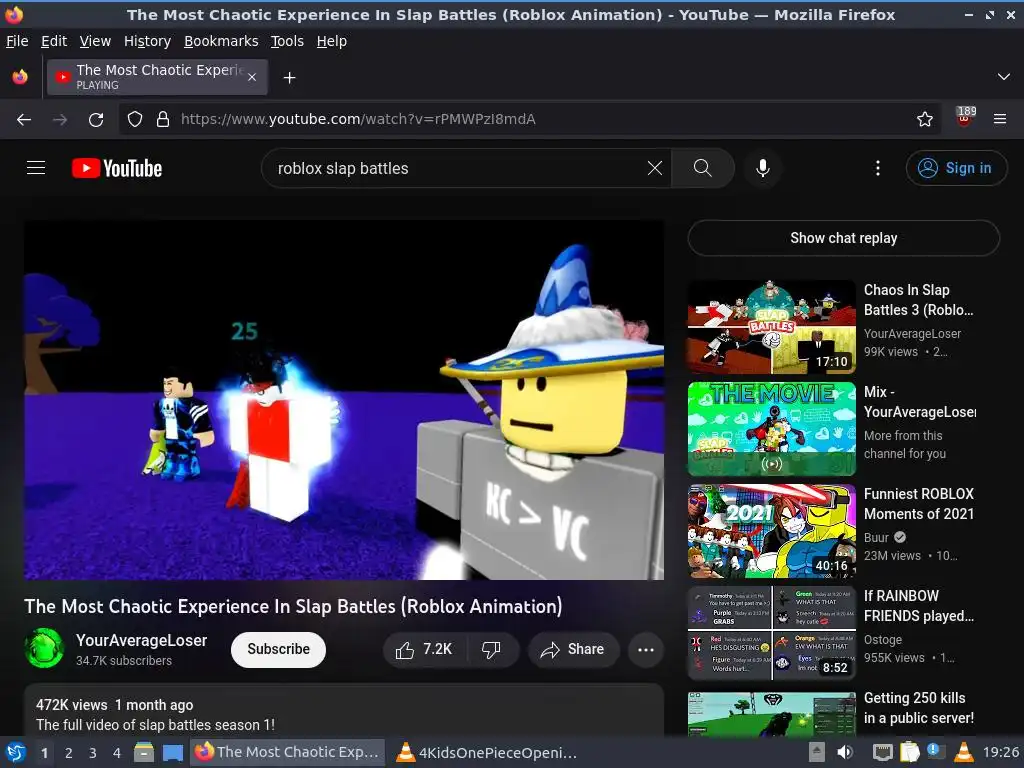Viewport: 1024px width, 768px height.
Task: Open tracking protection shield icon
Action: [x=135, y=119]
